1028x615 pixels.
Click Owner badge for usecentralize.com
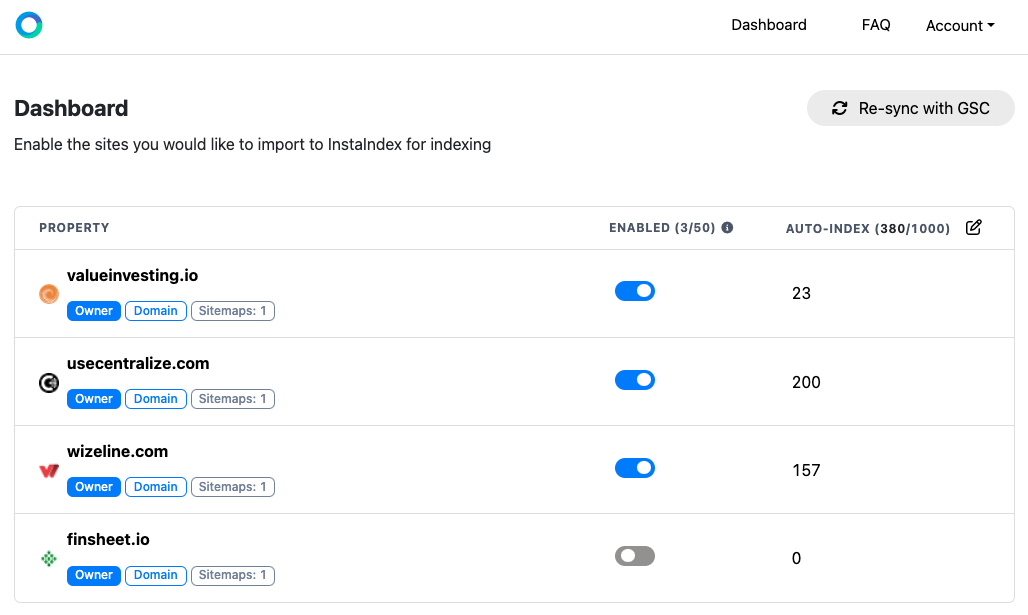[x=94, y=399]
